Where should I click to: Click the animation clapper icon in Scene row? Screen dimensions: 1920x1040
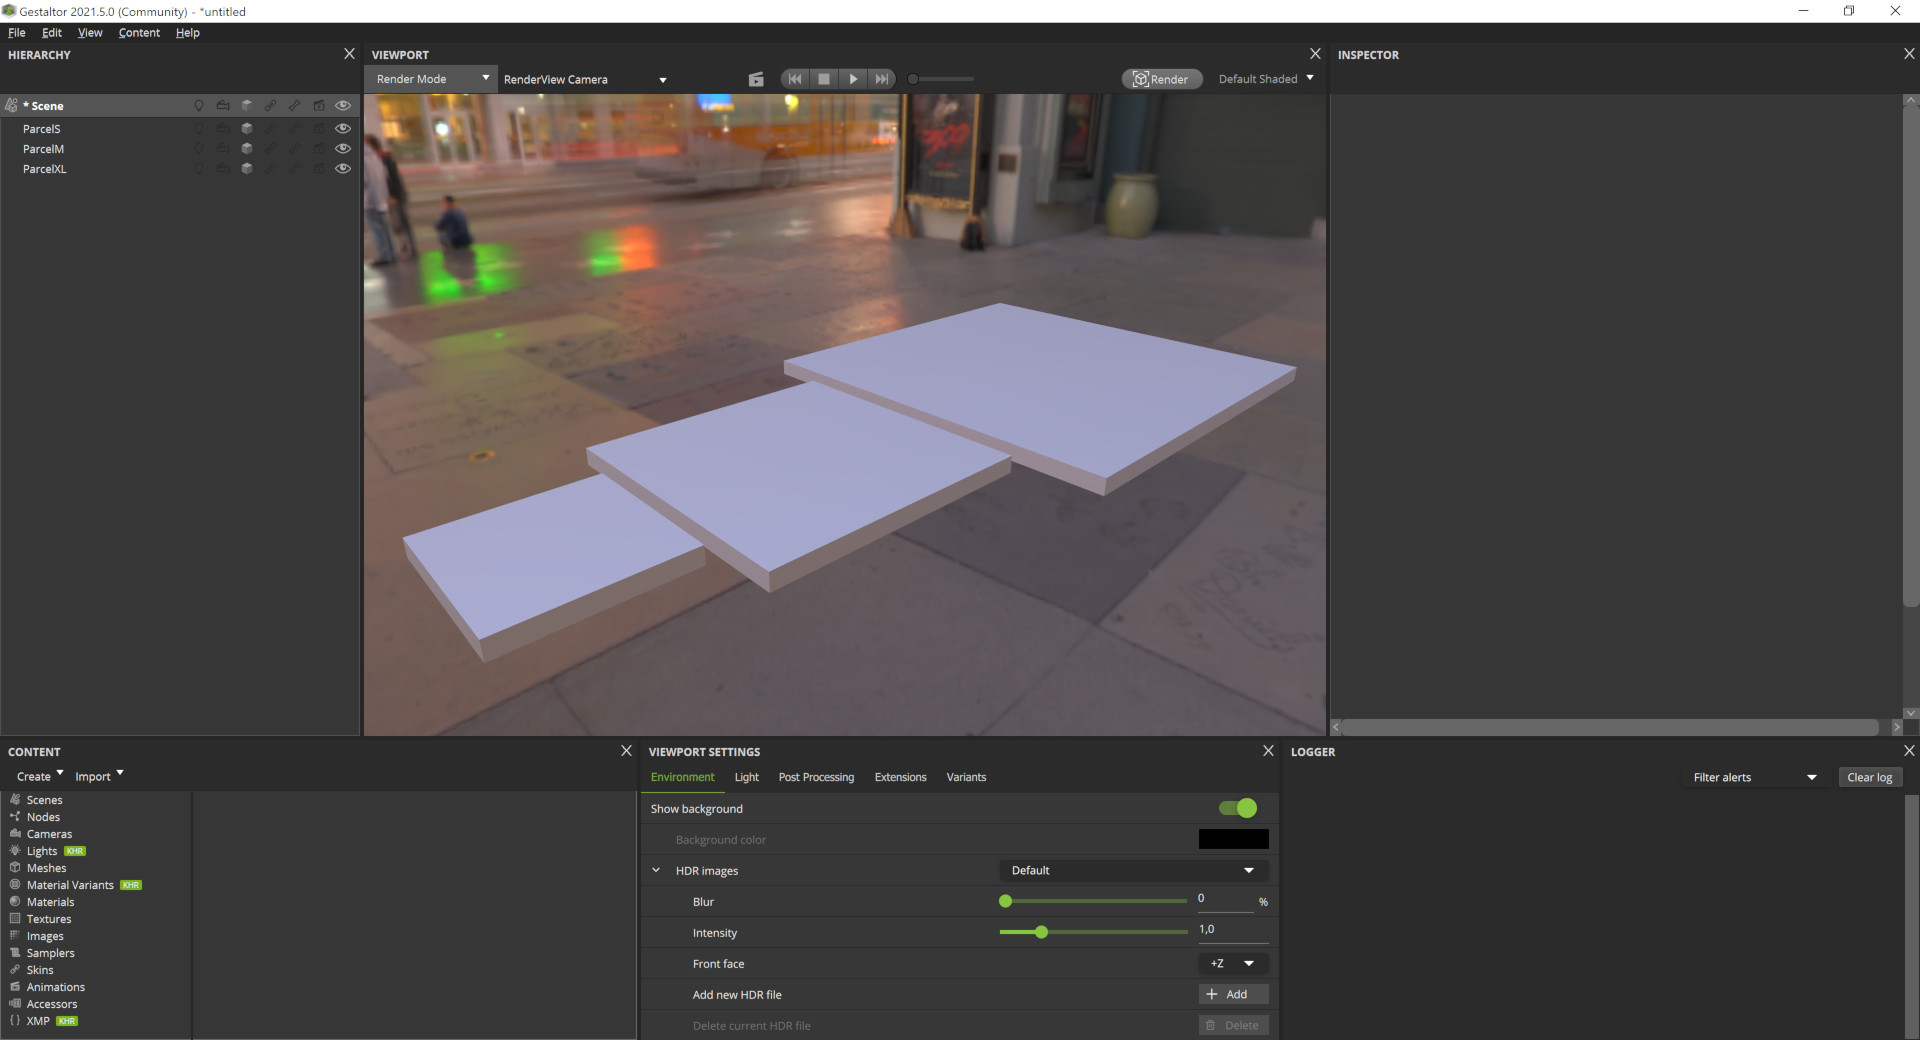coord(319,105)
